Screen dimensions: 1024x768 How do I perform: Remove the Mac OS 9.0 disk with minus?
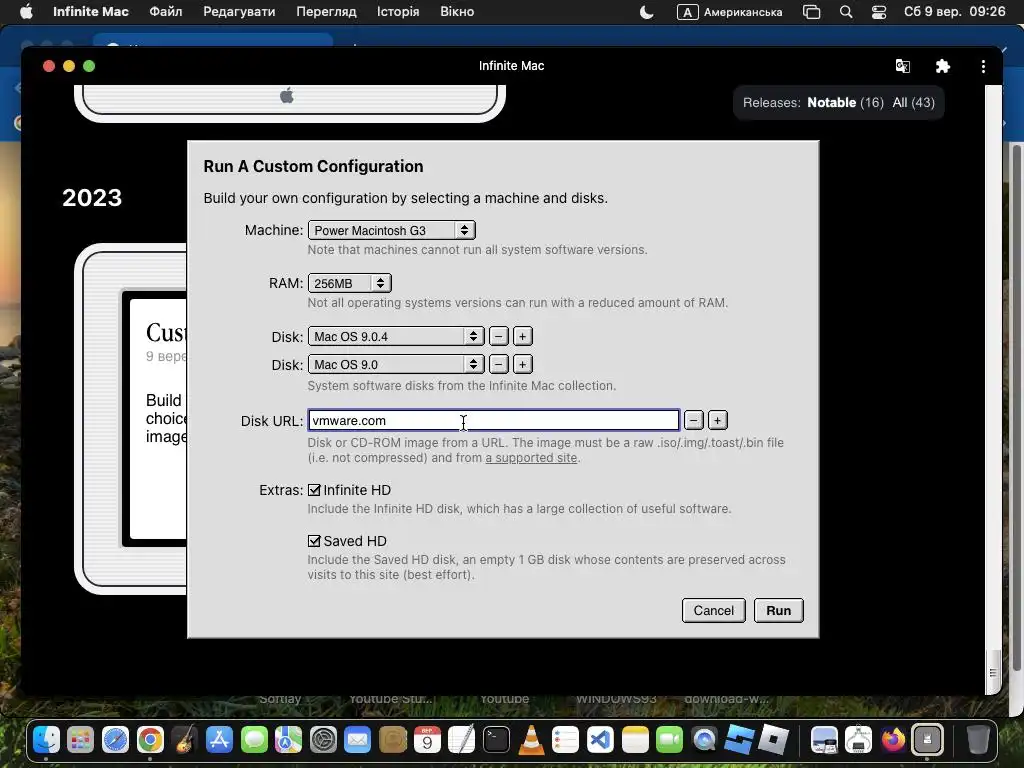(498, 364)
